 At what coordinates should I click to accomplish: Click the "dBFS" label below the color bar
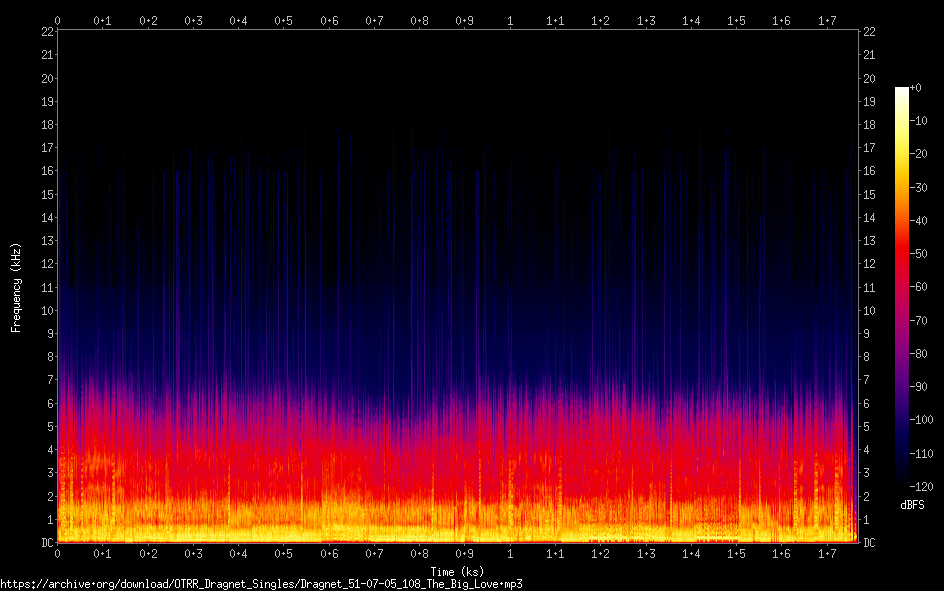coord(911,506)
